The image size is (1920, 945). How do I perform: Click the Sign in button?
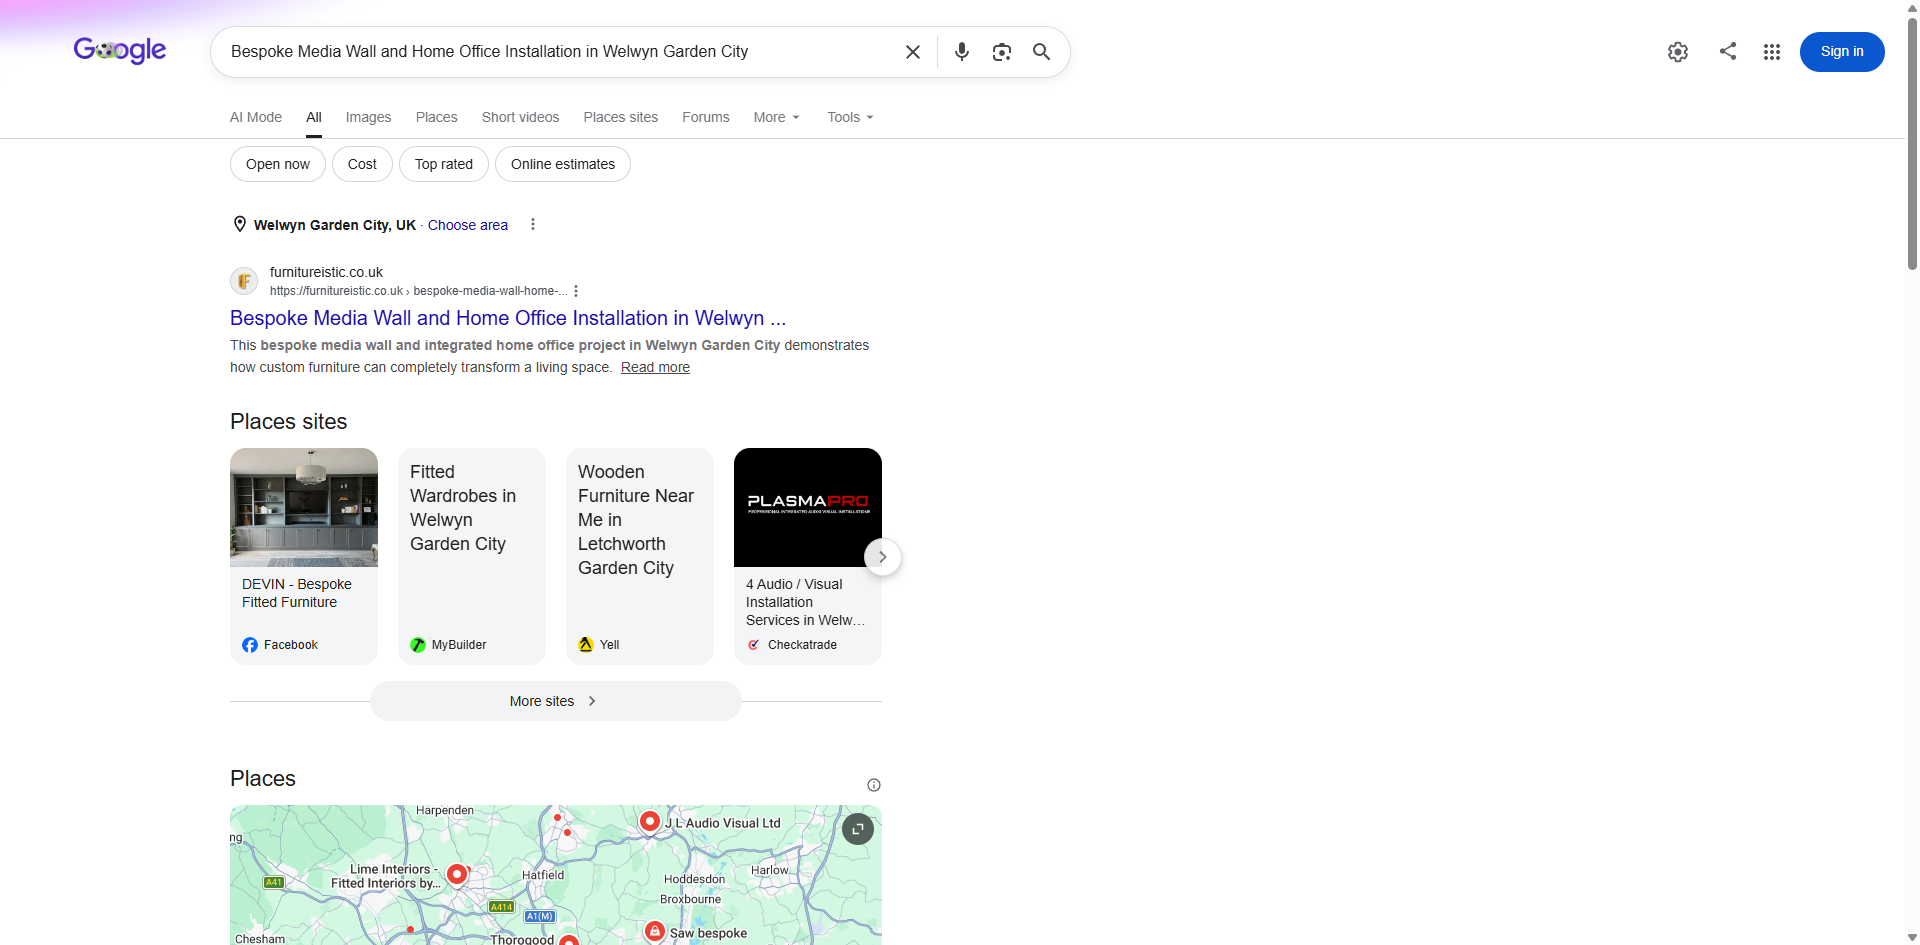(1842, 52)
